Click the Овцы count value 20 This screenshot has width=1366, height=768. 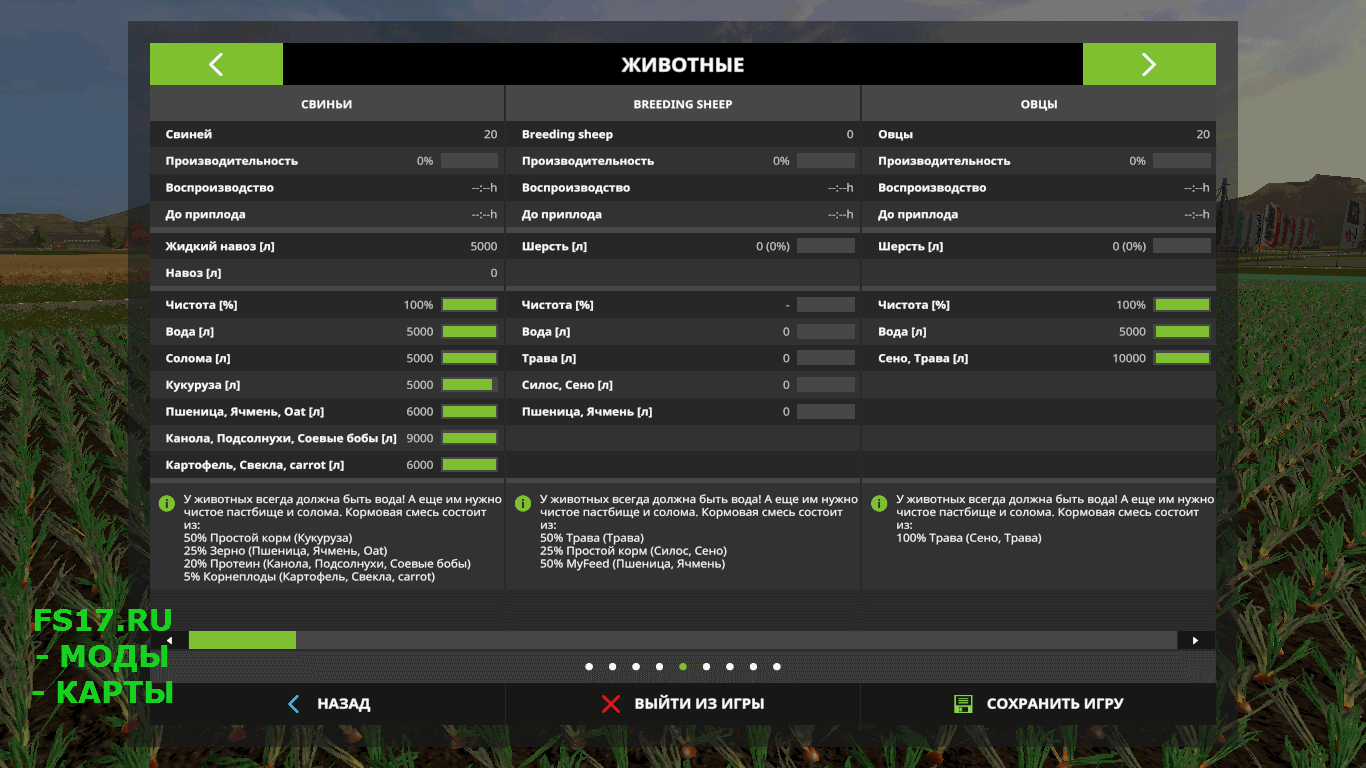click(1203, 134)
